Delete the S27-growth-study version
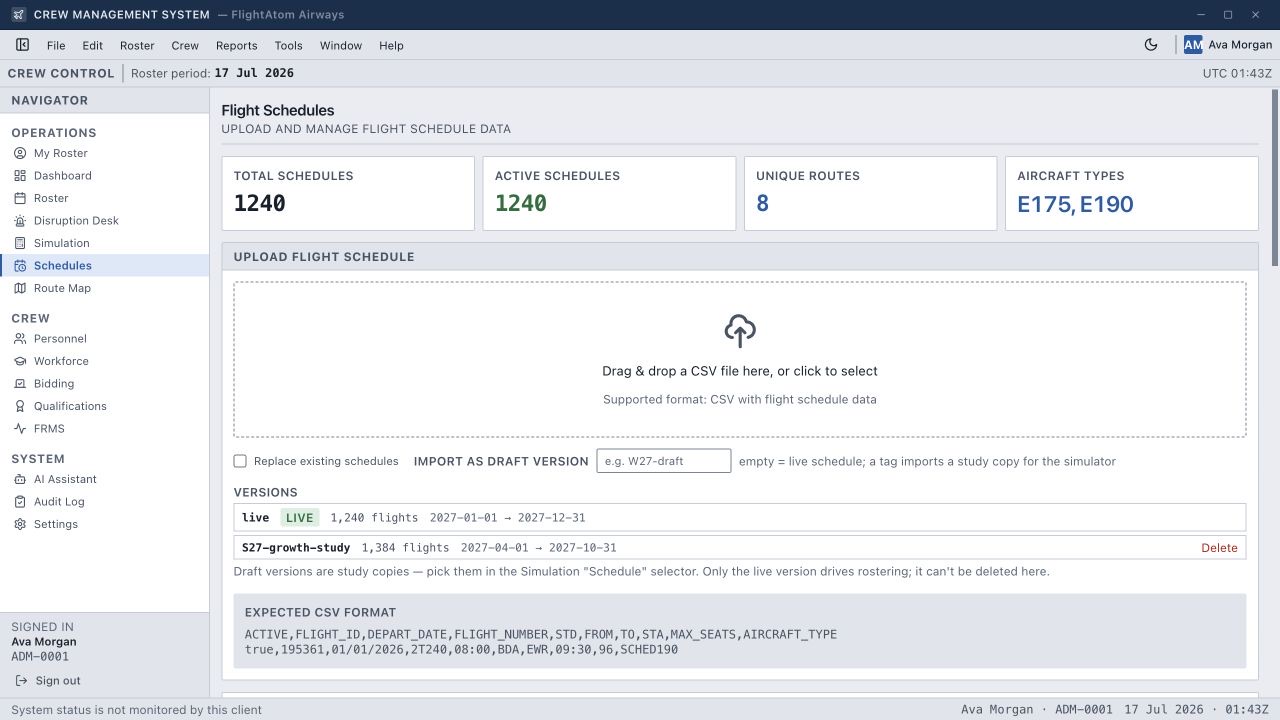This screenshot has height=720, width=1280. pyautogui.click(x=1219, y=548)
